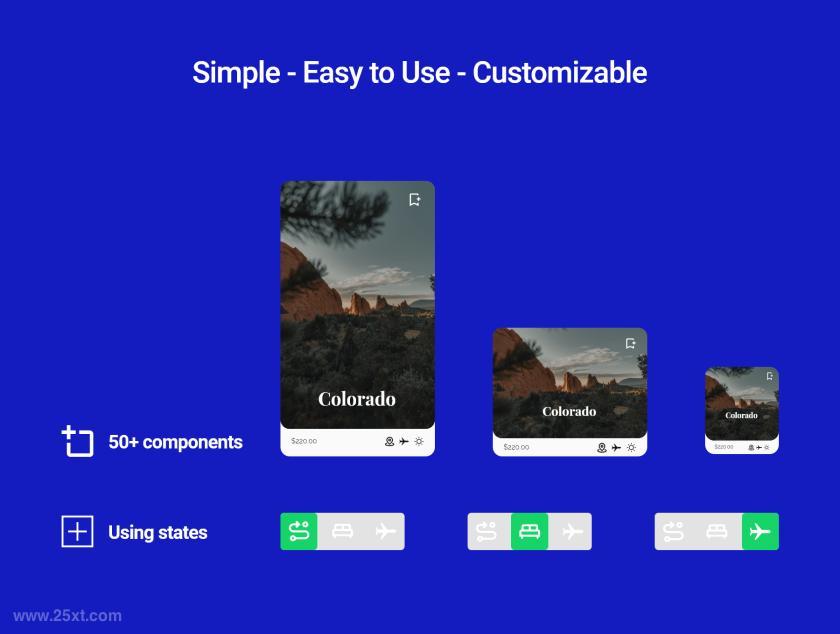Click the Colorado title on the medium card

click(x=569, y=412)
